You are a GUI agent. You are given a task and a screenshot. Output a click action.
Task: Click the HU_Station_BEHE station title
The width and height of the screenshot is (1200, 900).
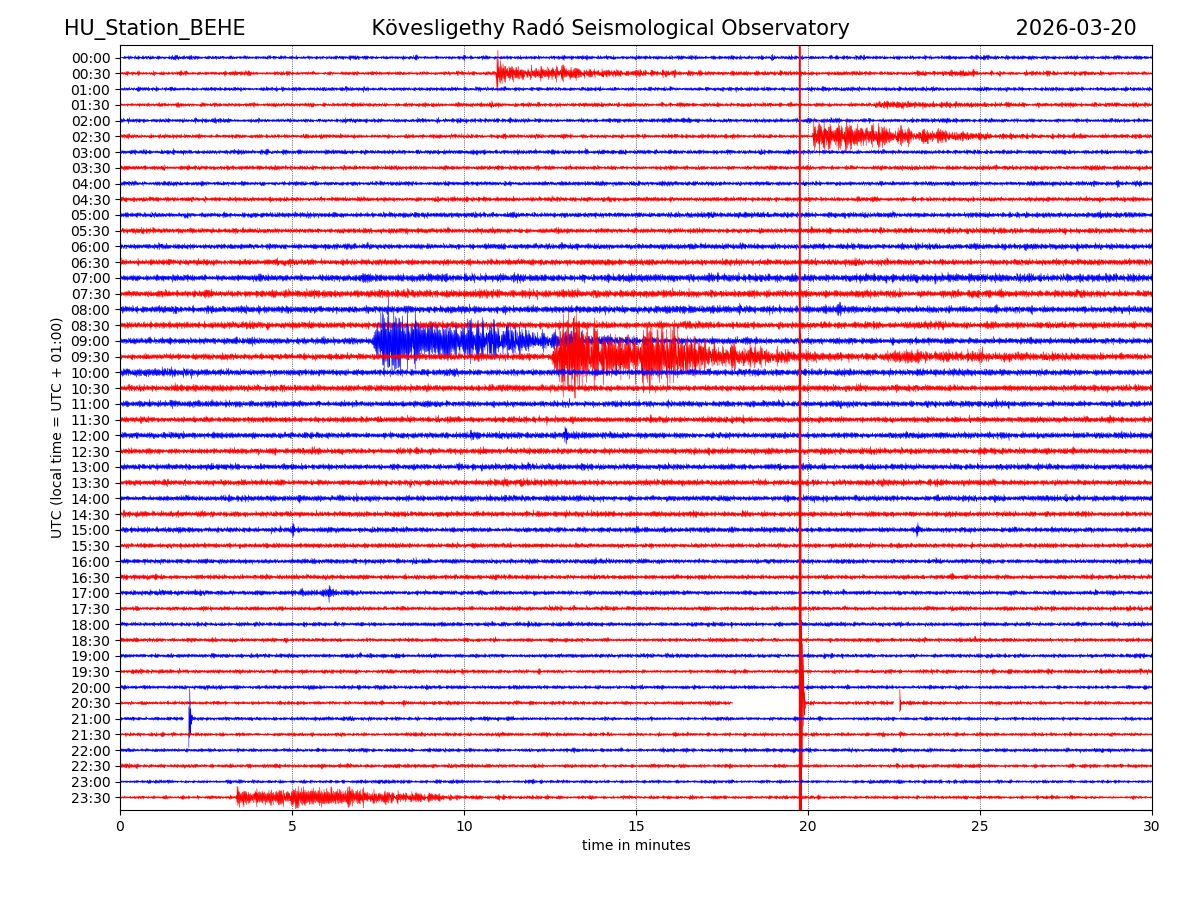[x=154, y=29]
